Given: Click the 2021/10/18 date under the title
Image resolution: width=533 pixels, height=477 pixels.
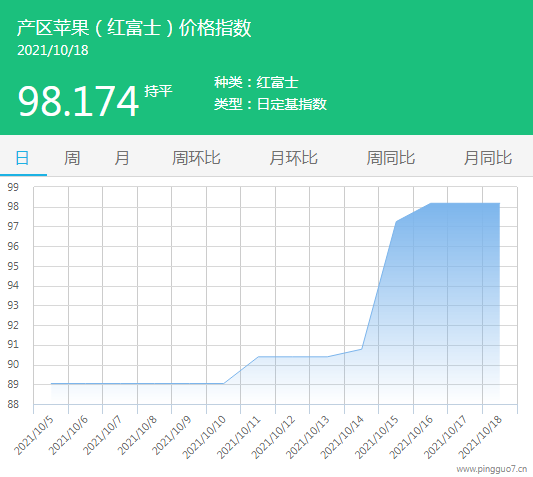Looking at the screenshot, I should coord(53,50).
